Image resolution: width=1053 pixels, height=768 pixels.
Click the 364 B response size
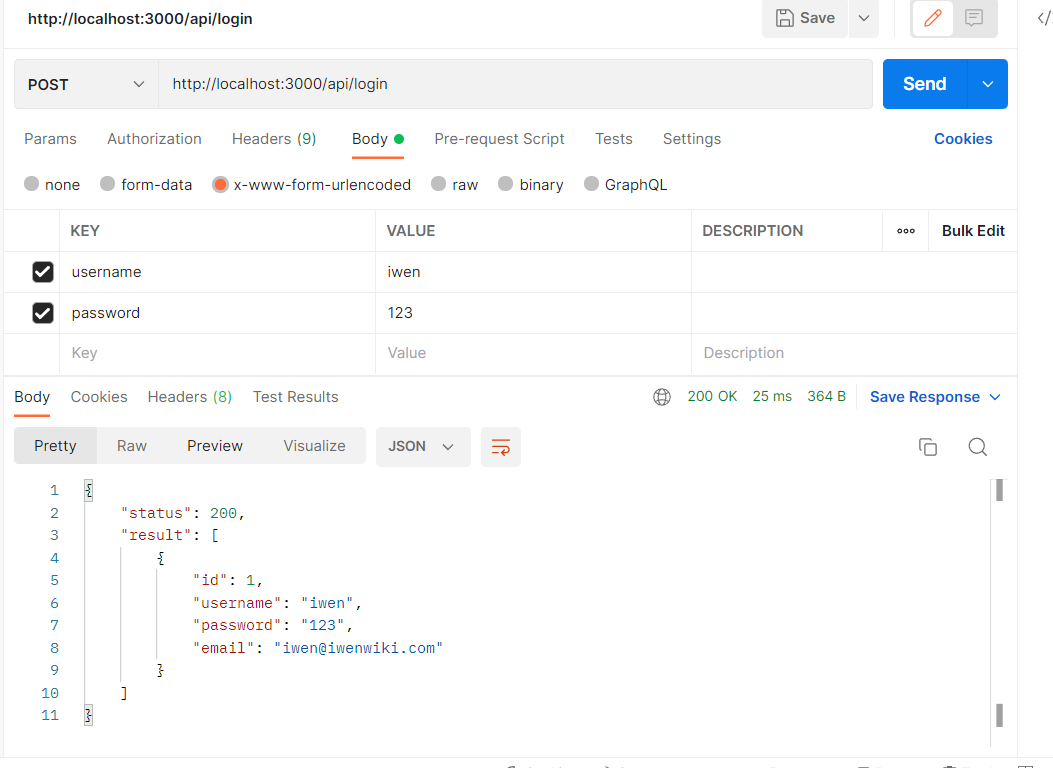[x=826, y=397]
